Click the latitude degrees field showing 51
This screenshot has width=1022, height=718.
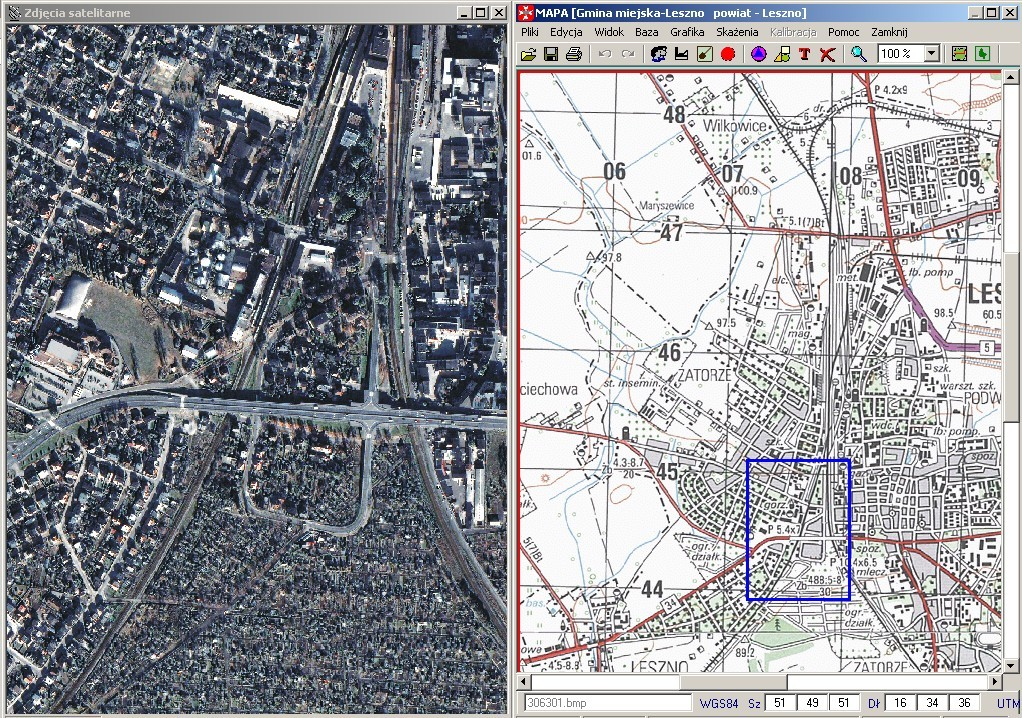pyautogui.click(x=780, y=703)
